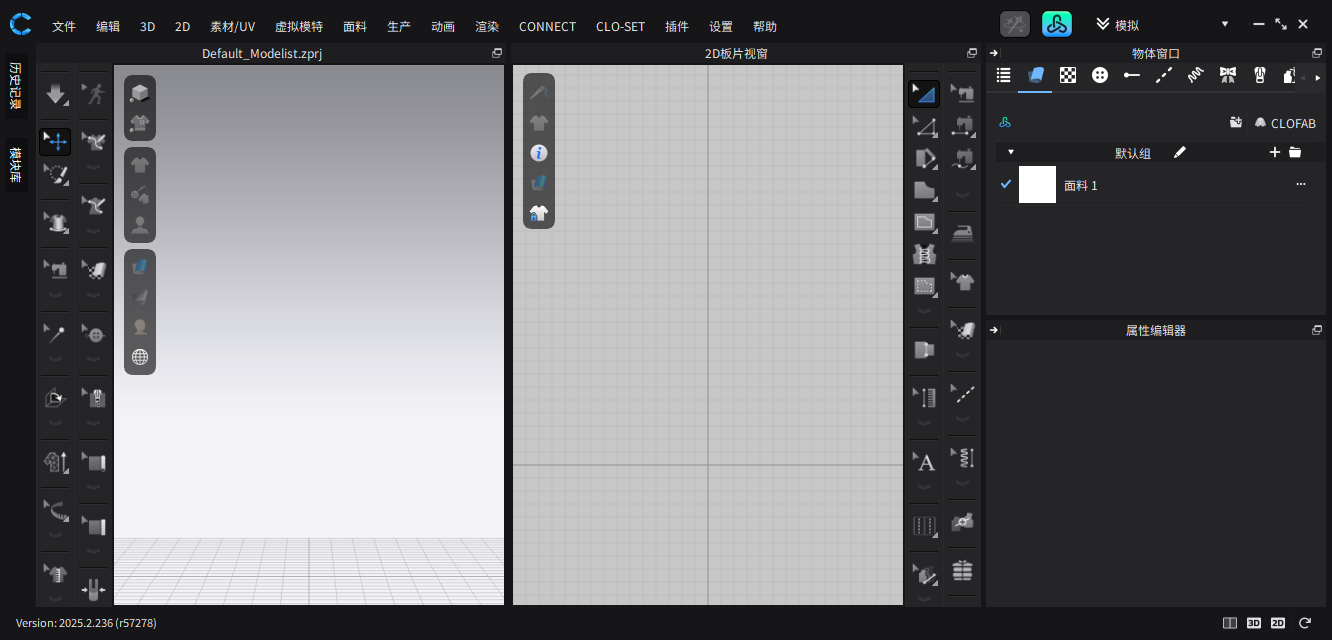Open the 面料 menu
This screenshot has height=640, width=1332.
[354, 26]
